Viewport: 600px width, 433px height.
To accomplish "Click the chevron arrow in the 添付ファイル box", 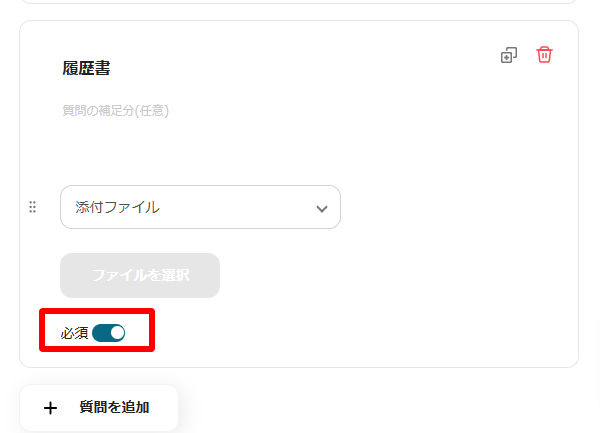I will pyautogui.click(x=322, y=209).
